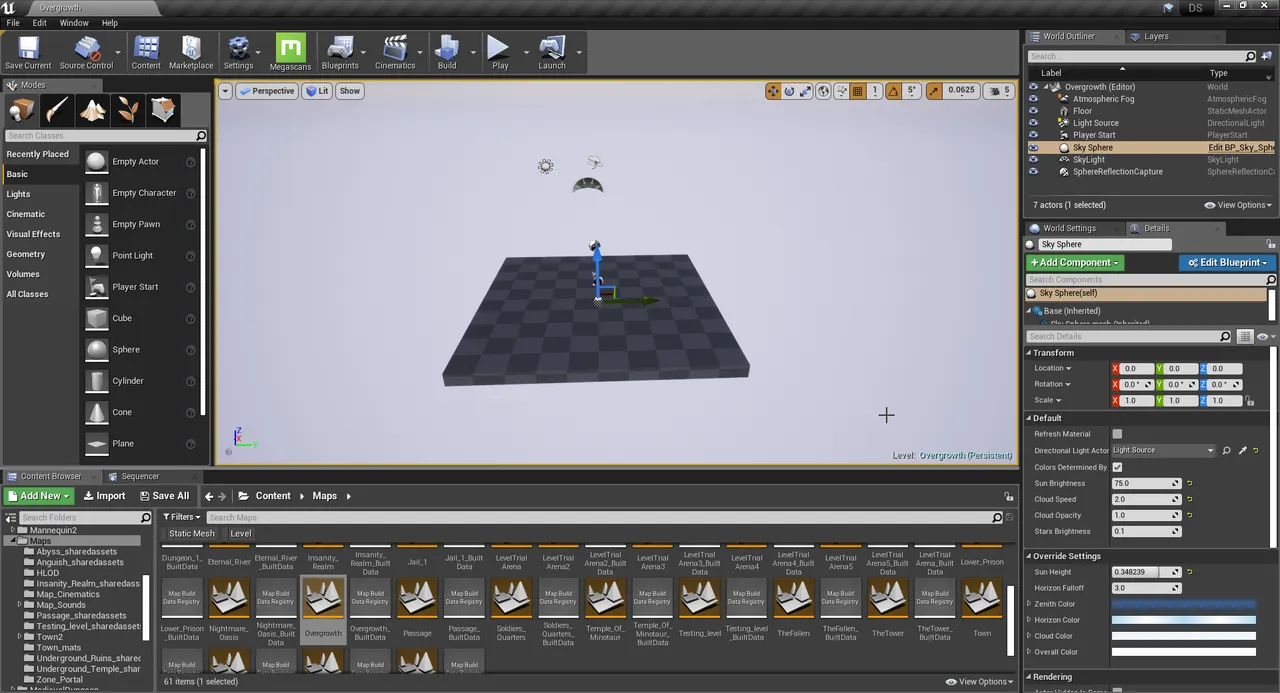
Task: Pick Directional Light Actor with eyedropper
Action: 1243,451
